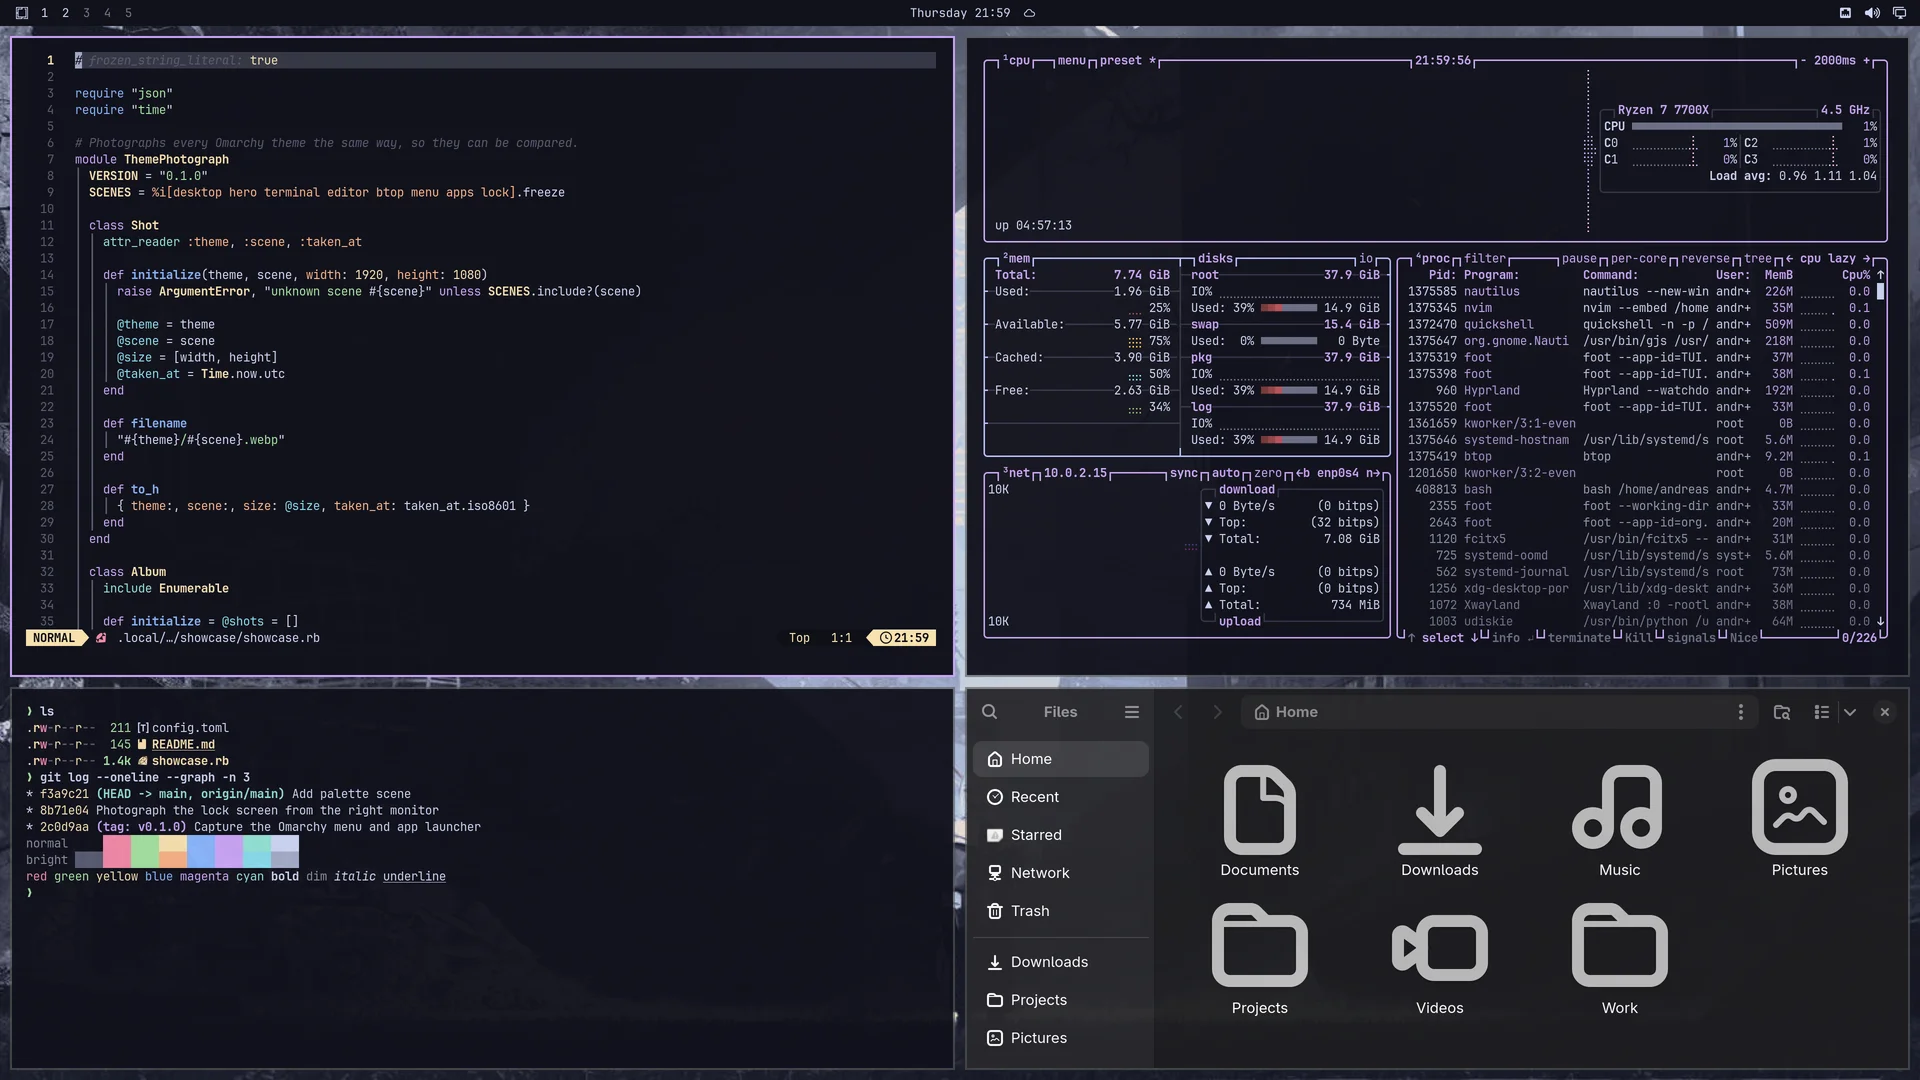
Task: Open the Downloads folder in Home grid
Action: pyautogui.click(x=1440, y=822)
